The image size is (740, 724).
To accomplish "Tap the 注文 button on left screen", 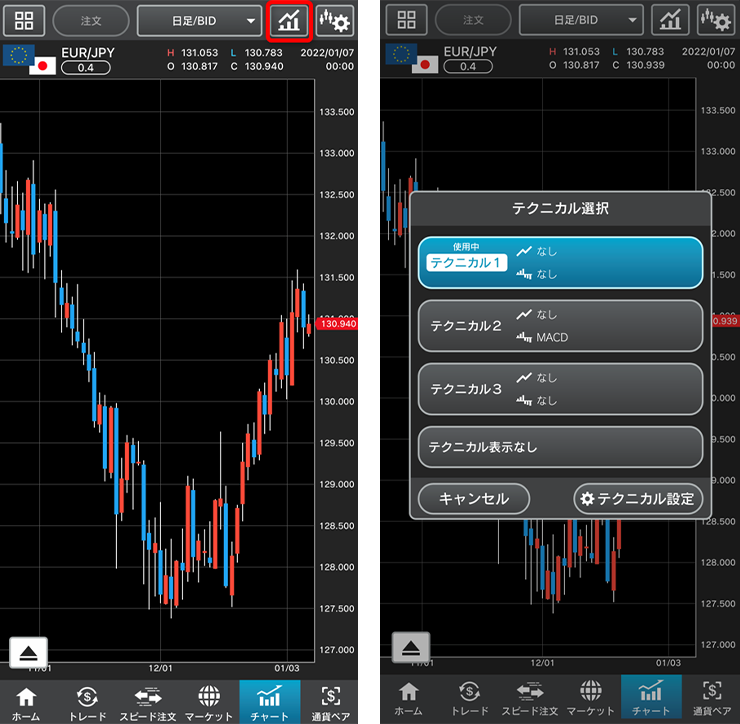I will [90, 20].
